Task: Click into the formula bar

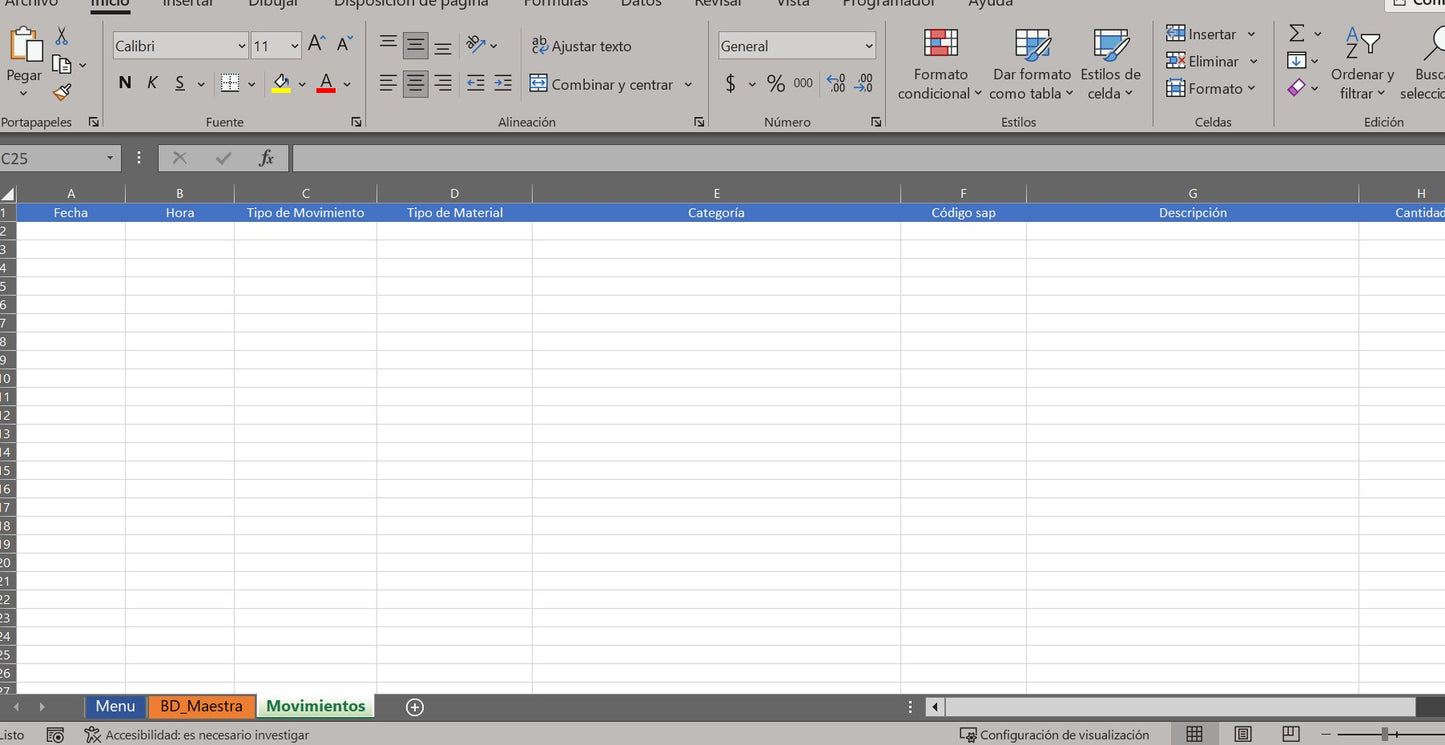Action: pos(868,158)
